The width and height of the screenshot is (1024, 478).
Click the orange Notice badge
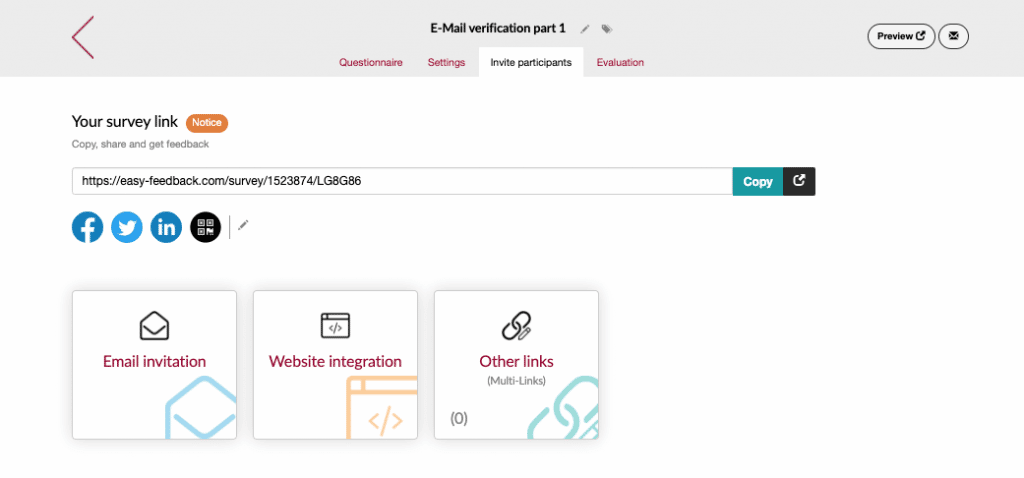207,122
